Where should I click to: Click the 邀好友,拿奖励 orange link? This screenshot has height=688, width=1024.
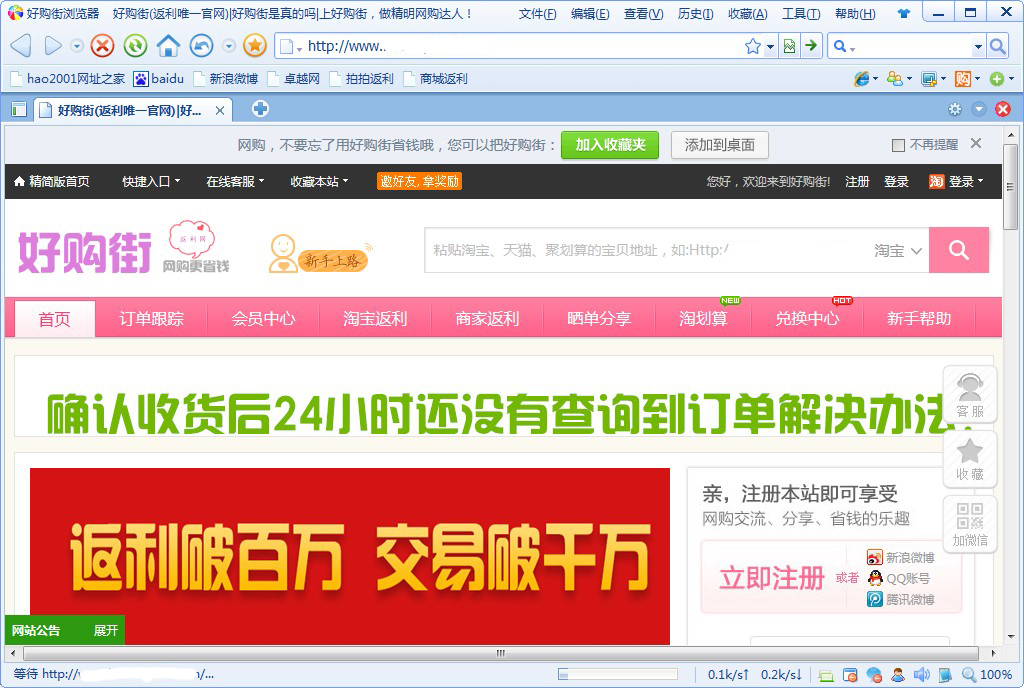[419, 181]
